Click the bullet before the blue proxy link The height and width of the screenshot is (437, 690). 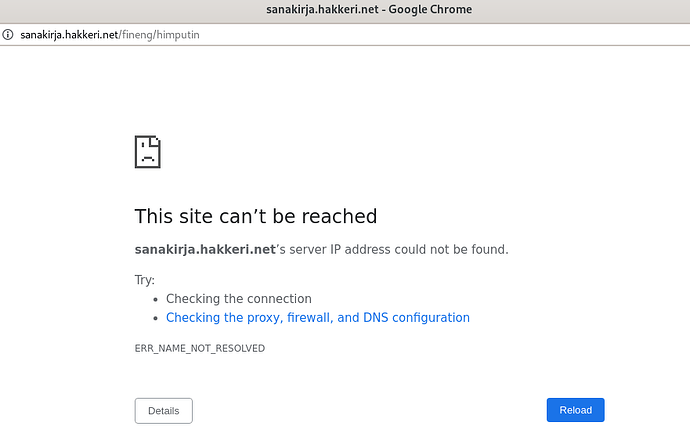click(155, 318)
